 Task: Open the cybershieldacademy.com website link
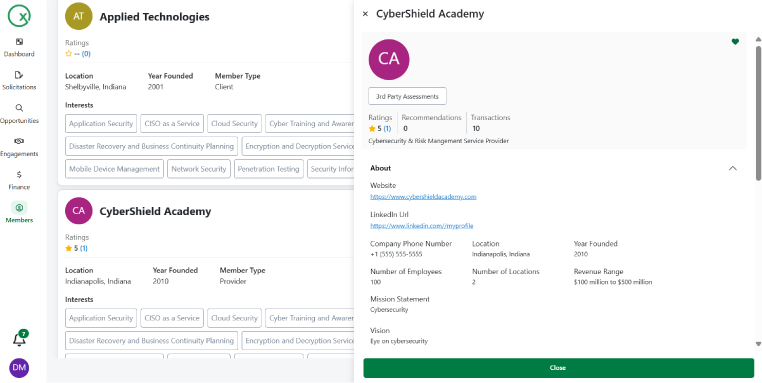point(423,197)
